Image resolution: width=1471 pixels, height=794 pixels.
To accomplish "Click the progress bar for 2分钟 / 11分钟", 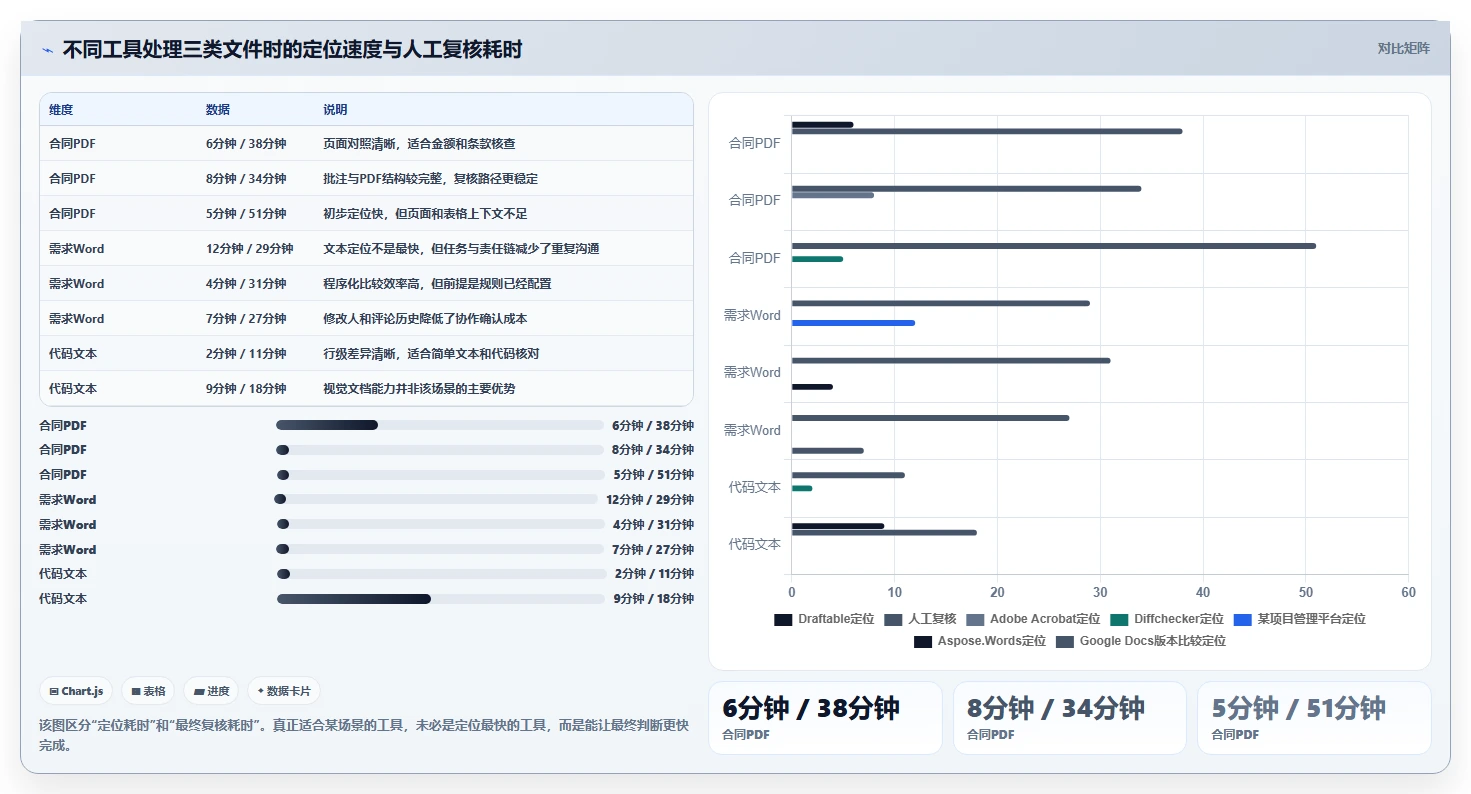I will (x=441, y=574).
